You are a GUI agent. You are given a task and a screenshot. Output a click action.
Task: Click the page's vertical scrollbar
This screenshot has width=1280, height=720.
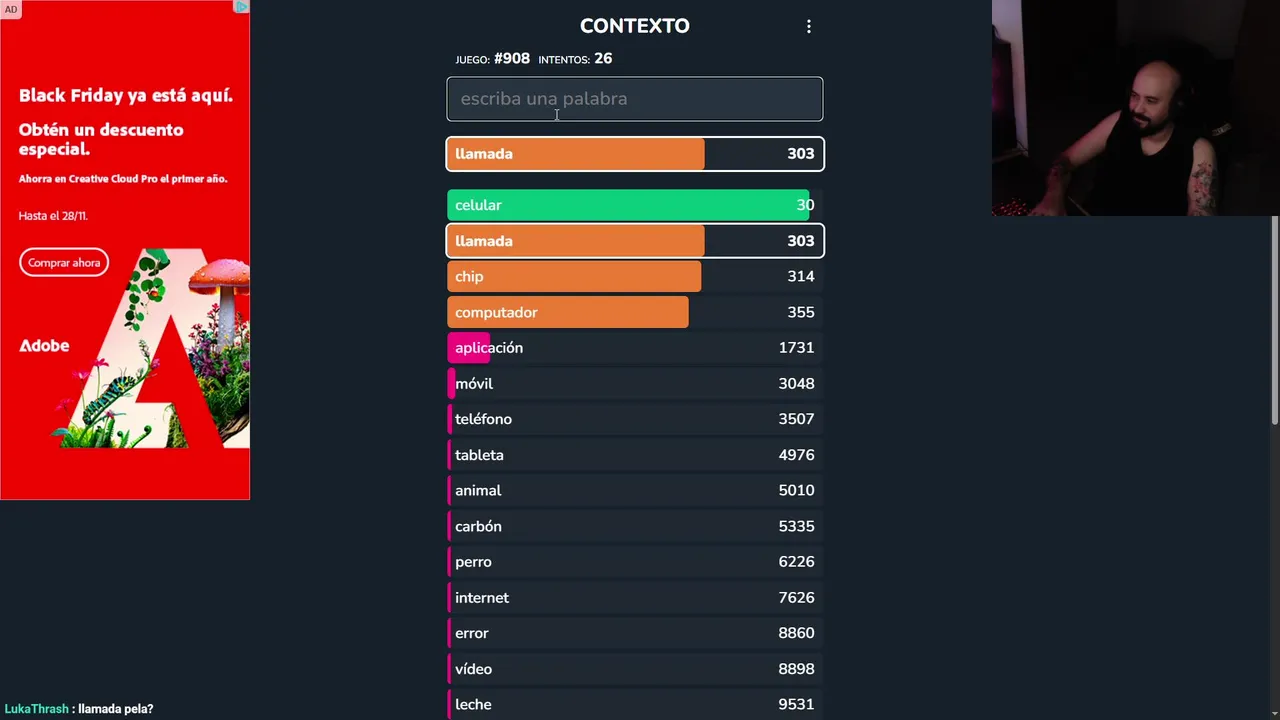click(1274, 320)
